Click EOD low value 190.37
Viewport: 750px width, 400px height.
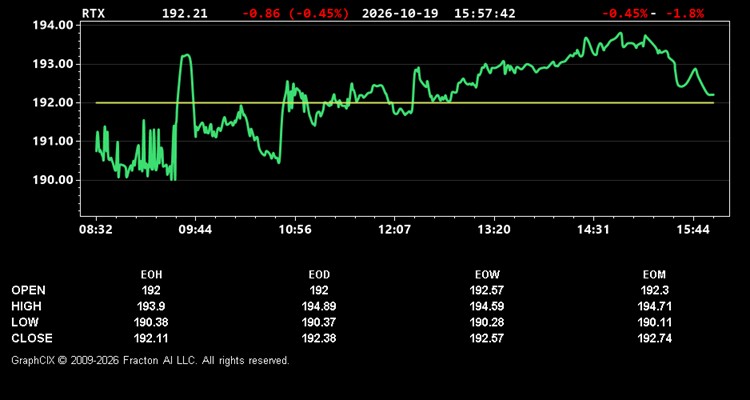click(319, 322)
